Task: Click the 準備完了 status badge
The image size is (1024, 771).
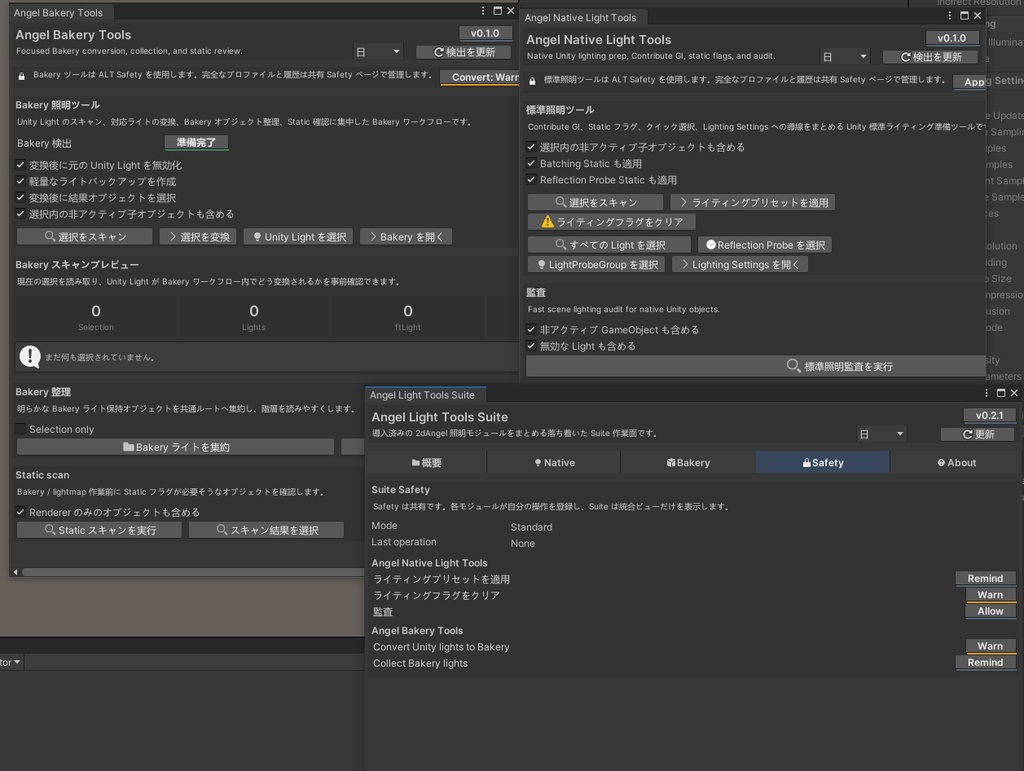Action: click(x=196, y=142)
